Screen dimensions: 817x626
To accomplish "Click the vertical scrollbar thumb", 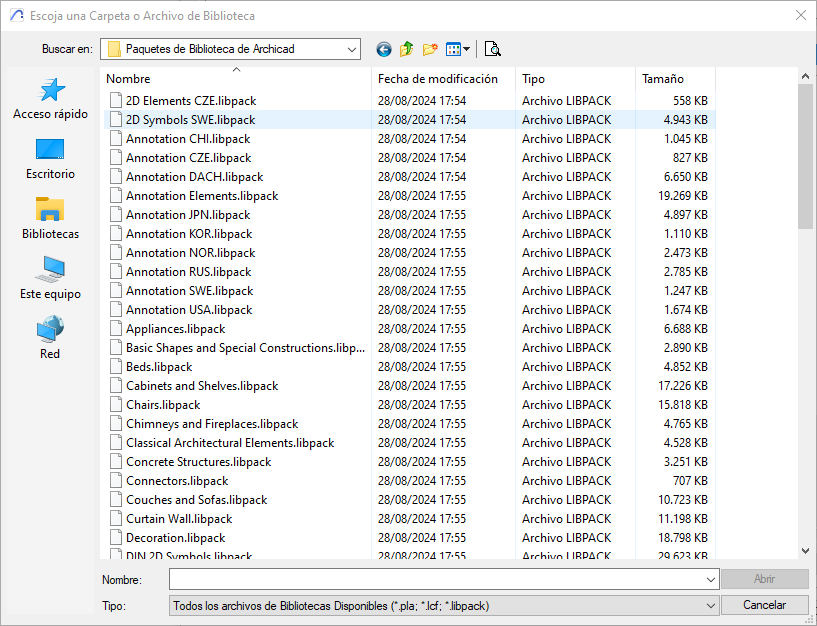I will 806,156.
